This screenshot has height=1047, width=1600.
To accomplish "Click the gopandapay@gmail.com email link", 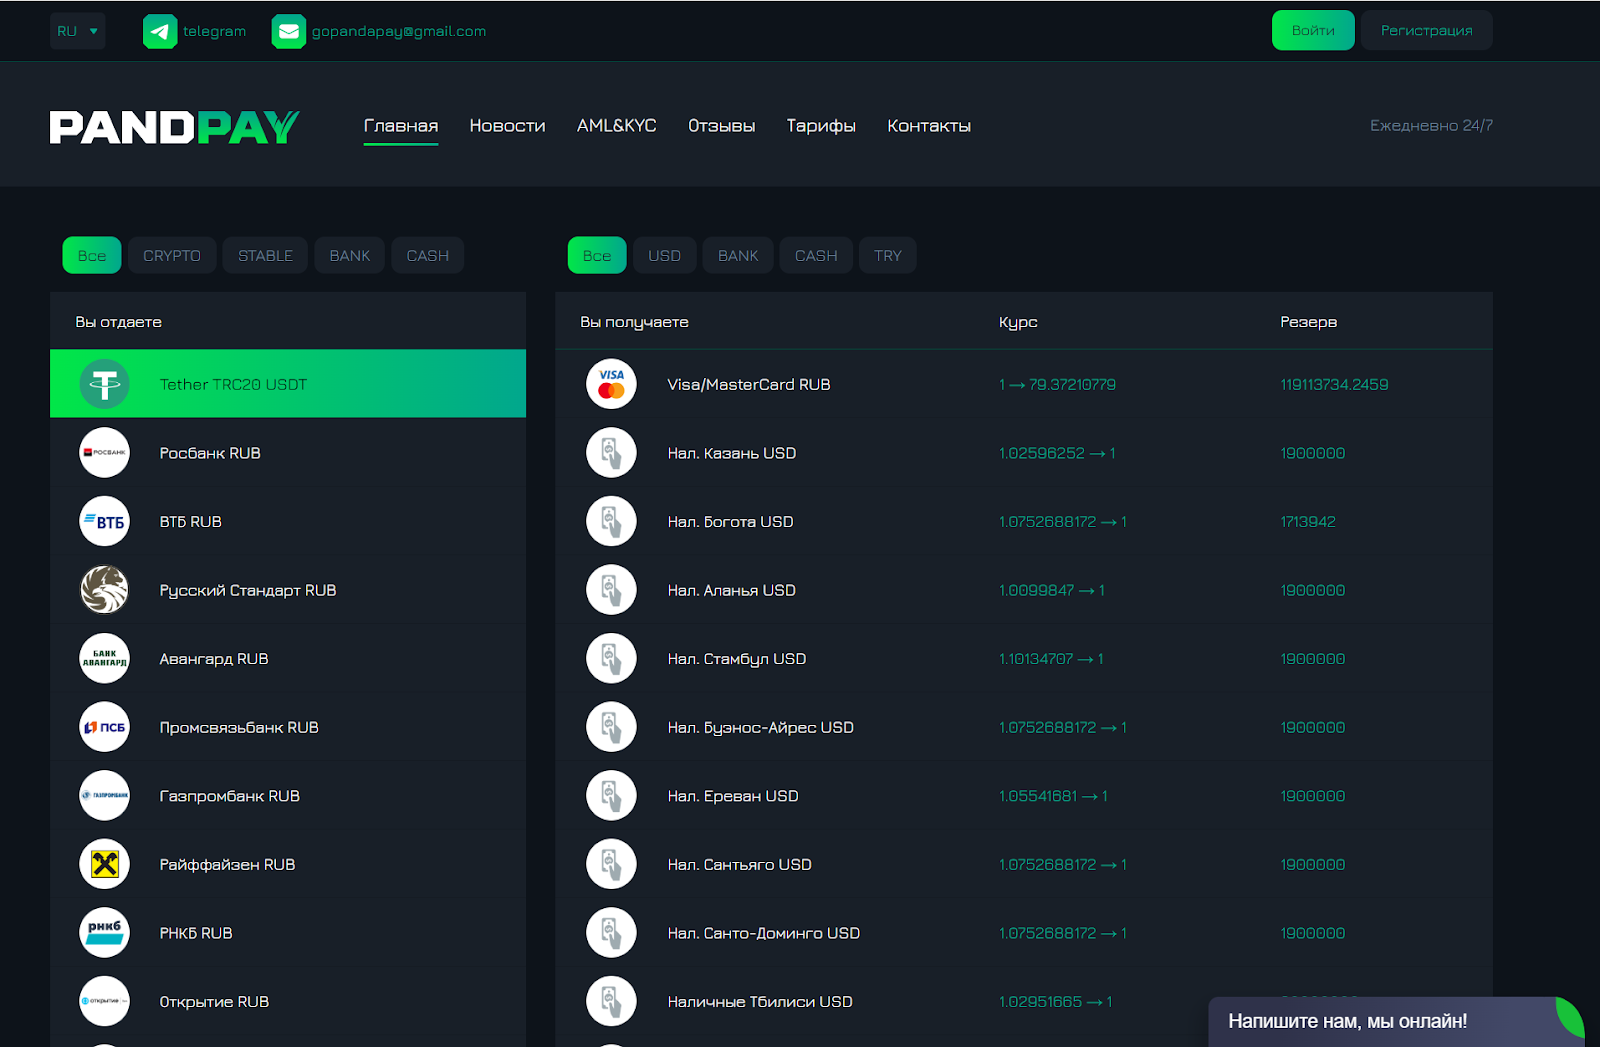I will click(399, 31).
